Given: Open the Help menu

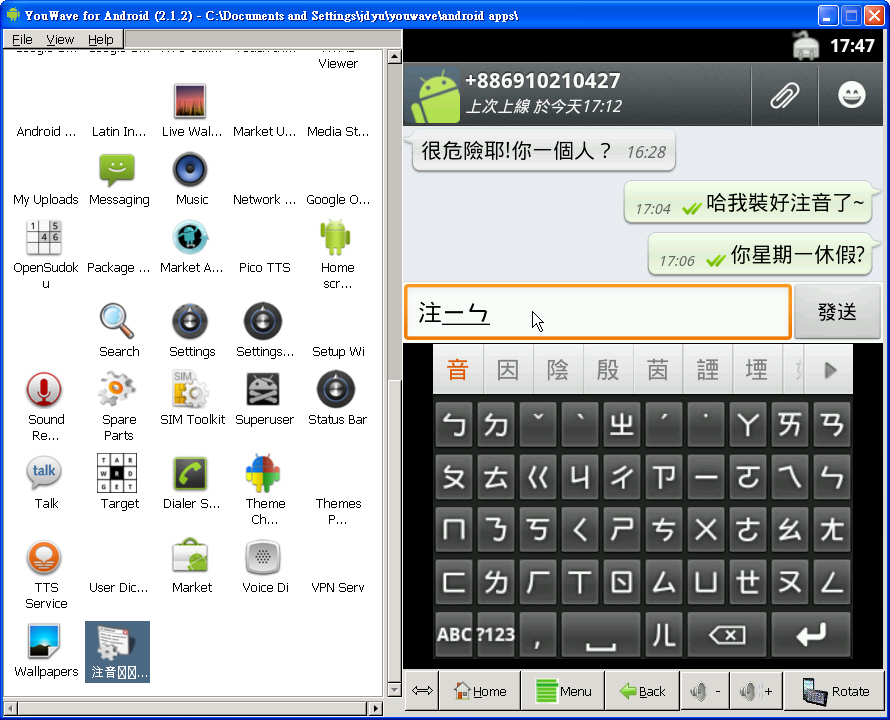Looking at the screenshot, I should [101, 39].
